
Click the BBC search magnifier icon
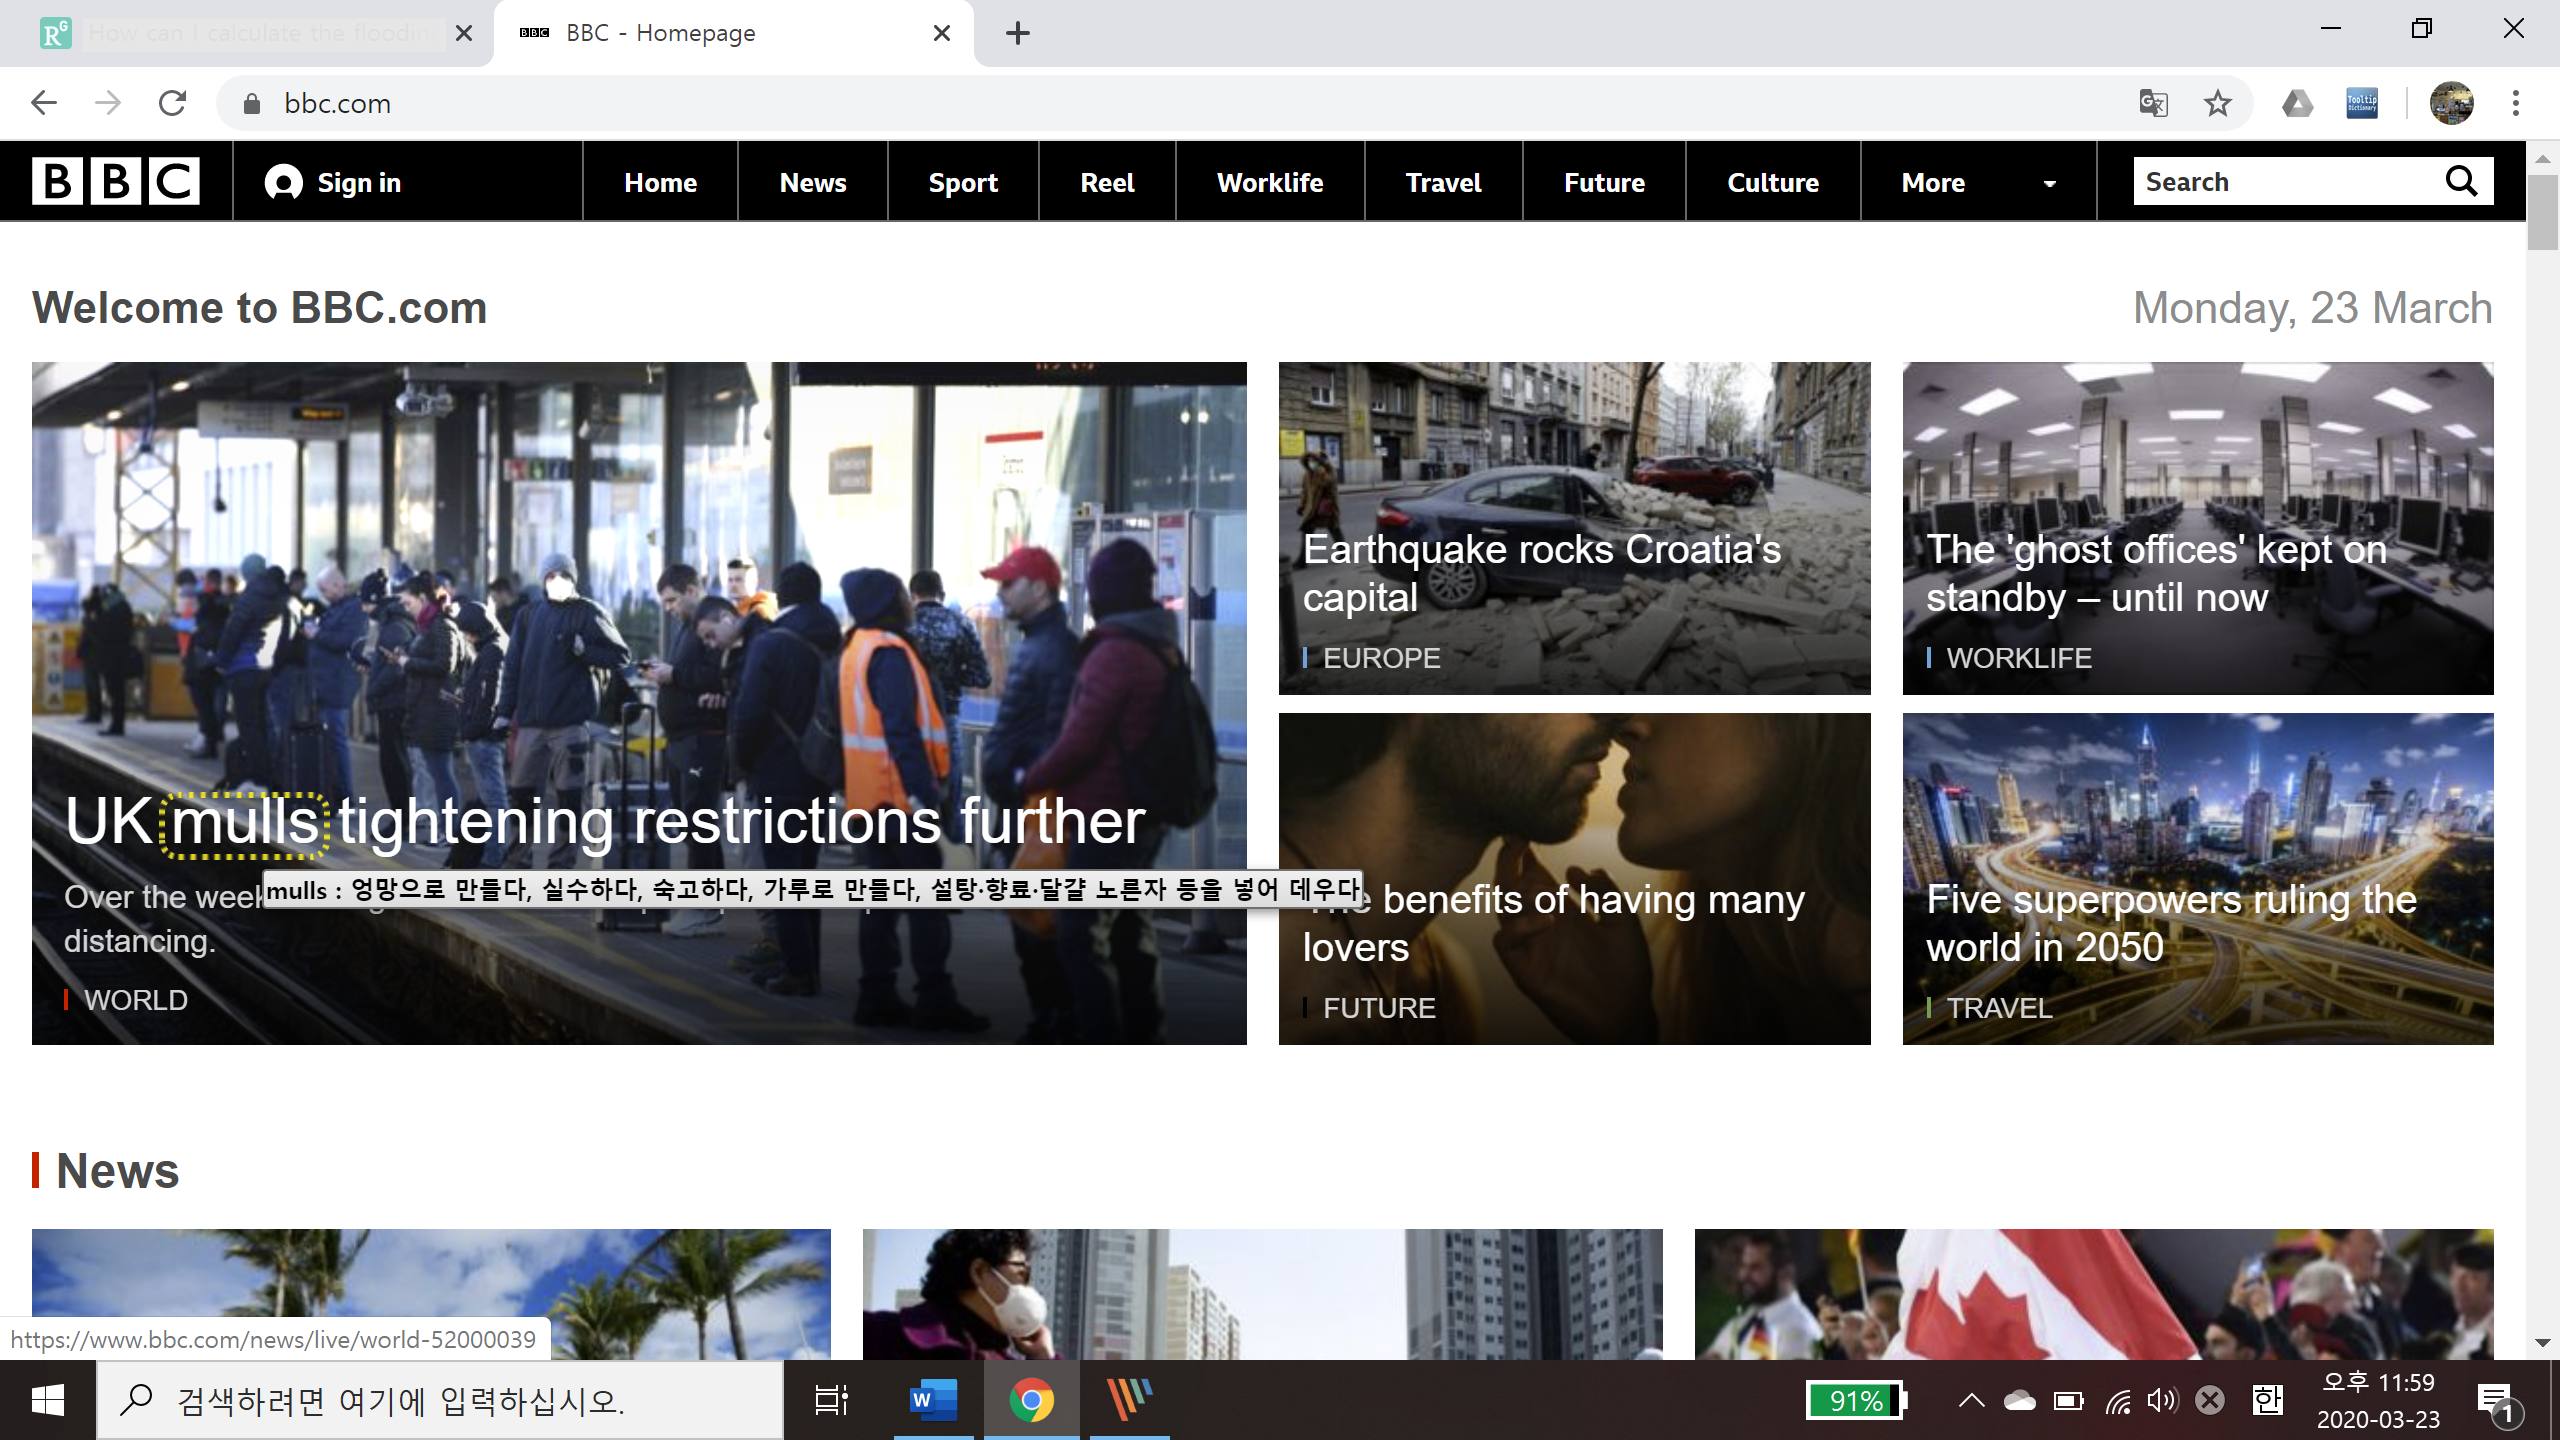pos(2461,181)
